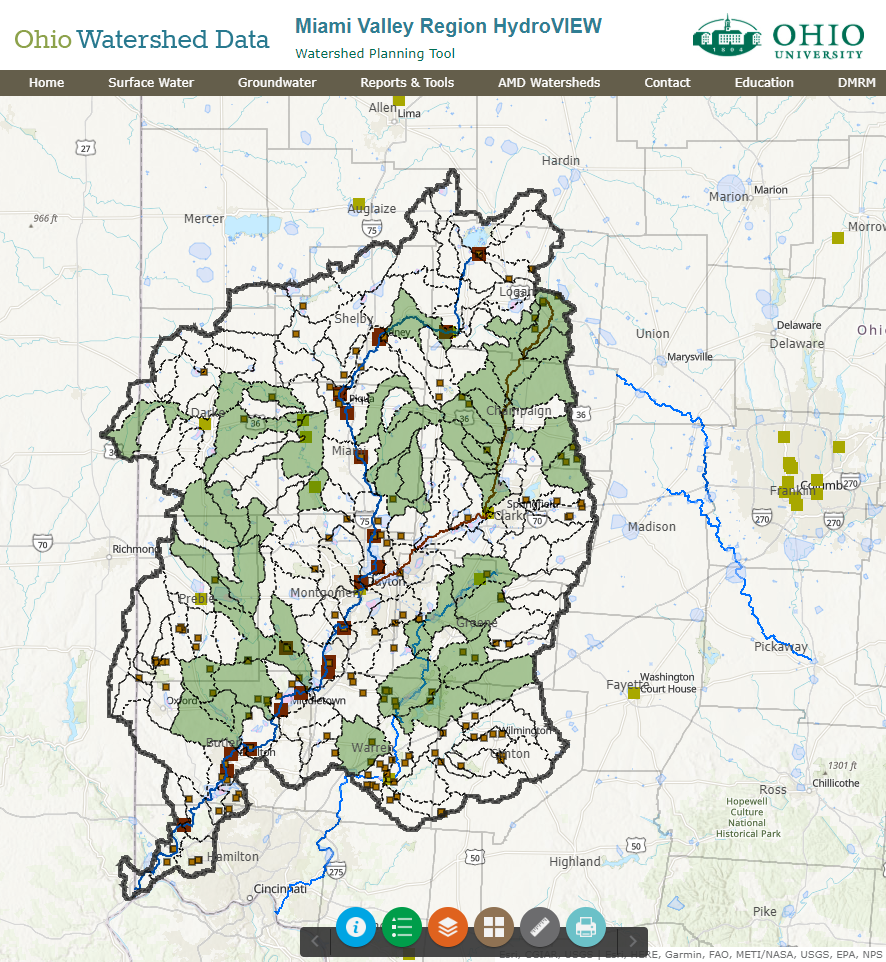Open the blue info widget
The height and width of the screenshot is (962, 886).
[x=355, y=927]
